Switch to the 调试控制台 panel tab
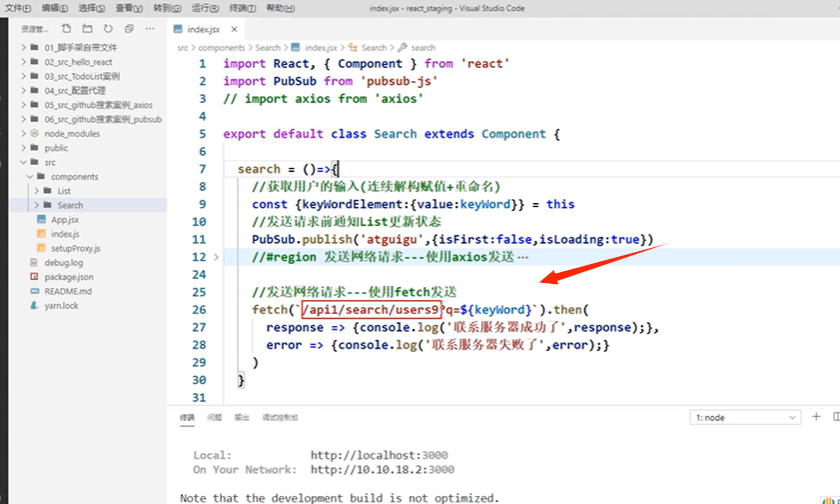 pos(280,417)
